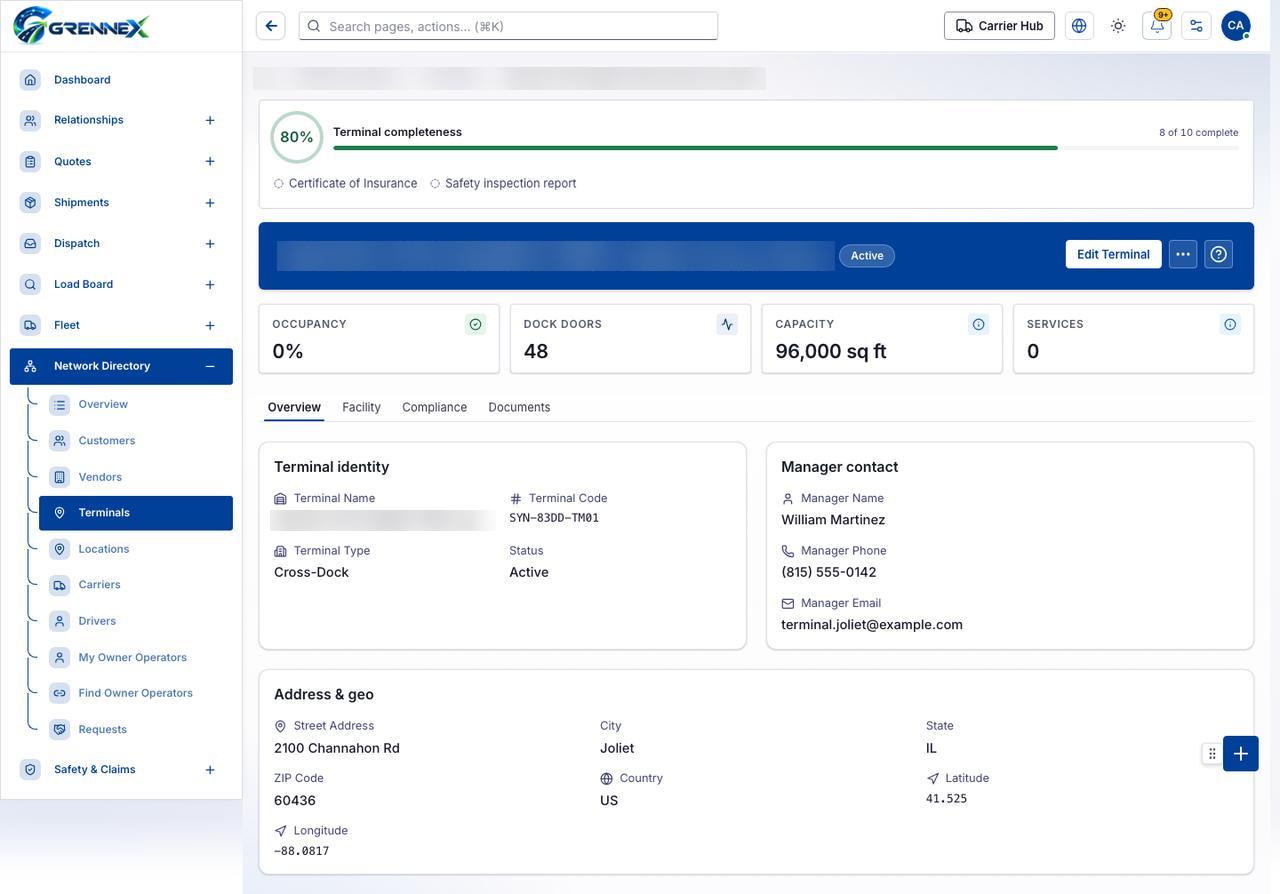Viewport: 1280px width, 894px height.
Task: Click the Dock Doors activity icon
Action: tap(727, 324)
